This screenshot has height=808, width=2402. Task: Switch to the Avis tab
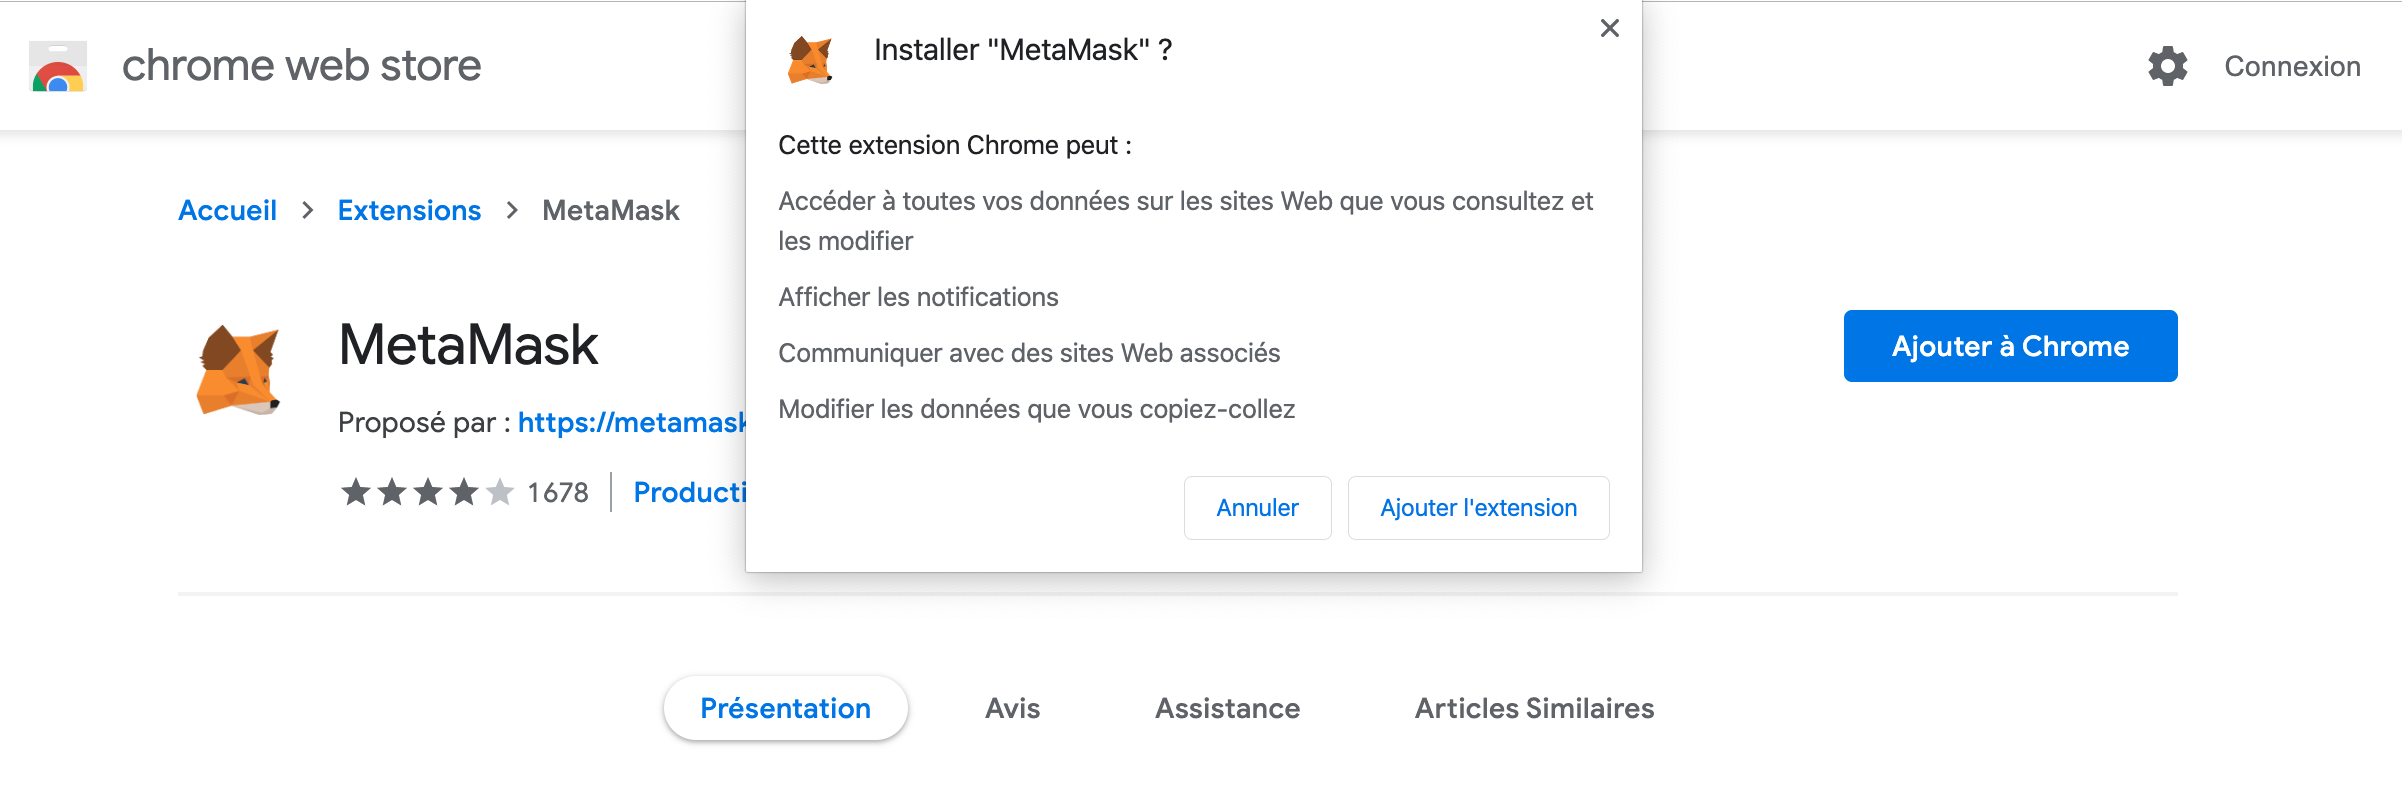(1012, 708)
